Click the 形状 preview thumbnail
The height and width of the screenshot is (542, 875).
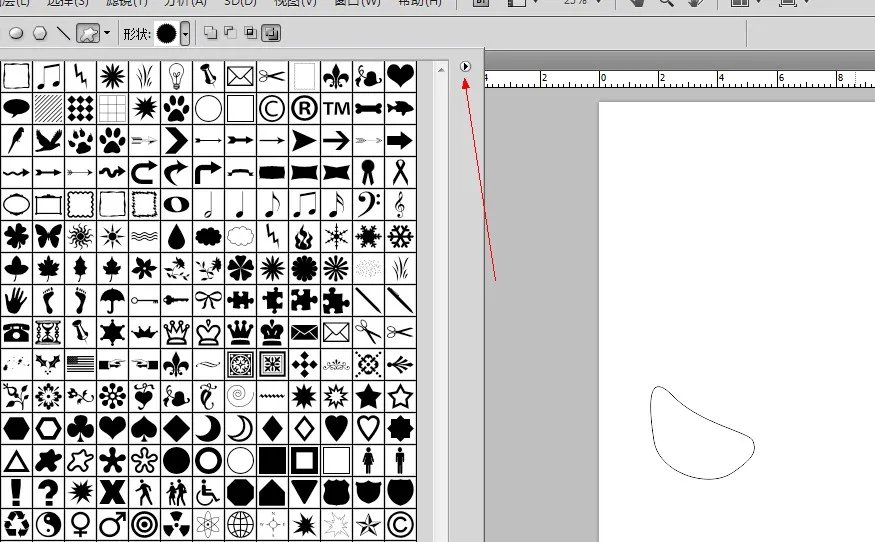click(x=166, y=33)
